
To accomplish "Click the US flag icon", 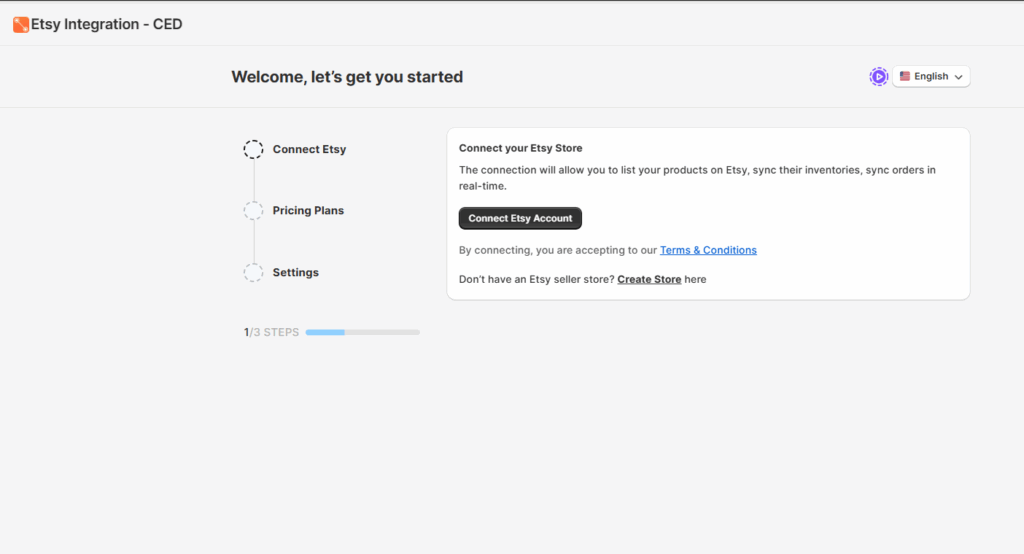I will (x=905, y=76).
